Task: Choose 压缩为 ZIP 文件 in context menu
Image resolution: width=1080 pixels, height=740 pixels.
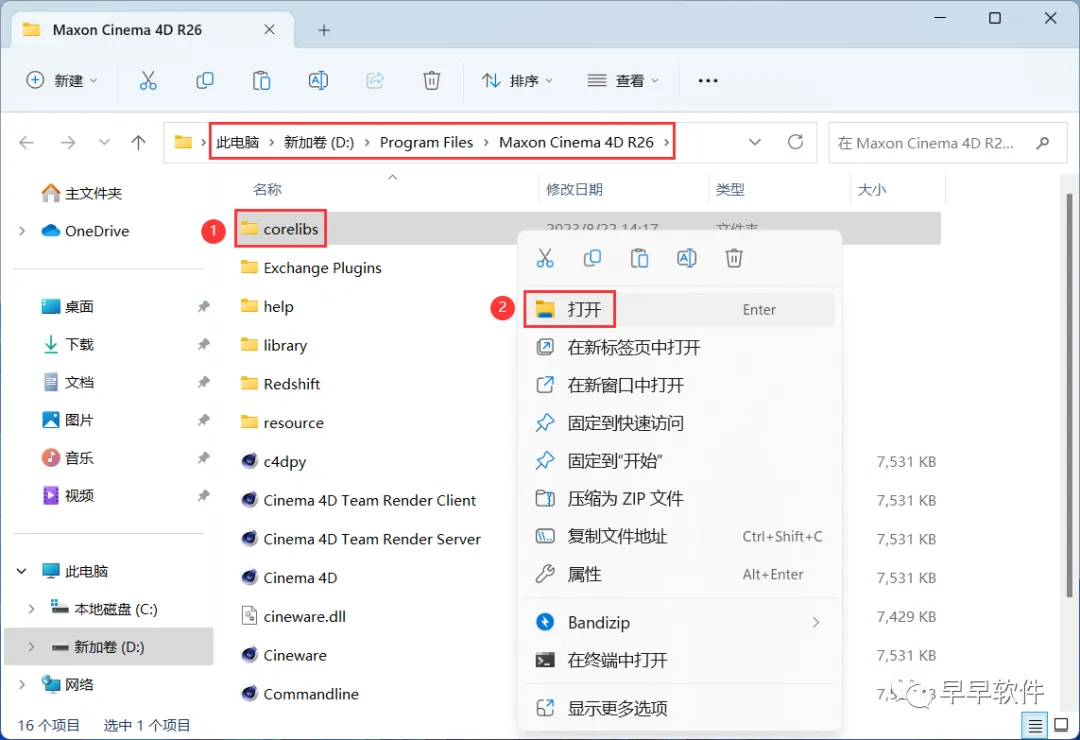Action: coord(679,499)
